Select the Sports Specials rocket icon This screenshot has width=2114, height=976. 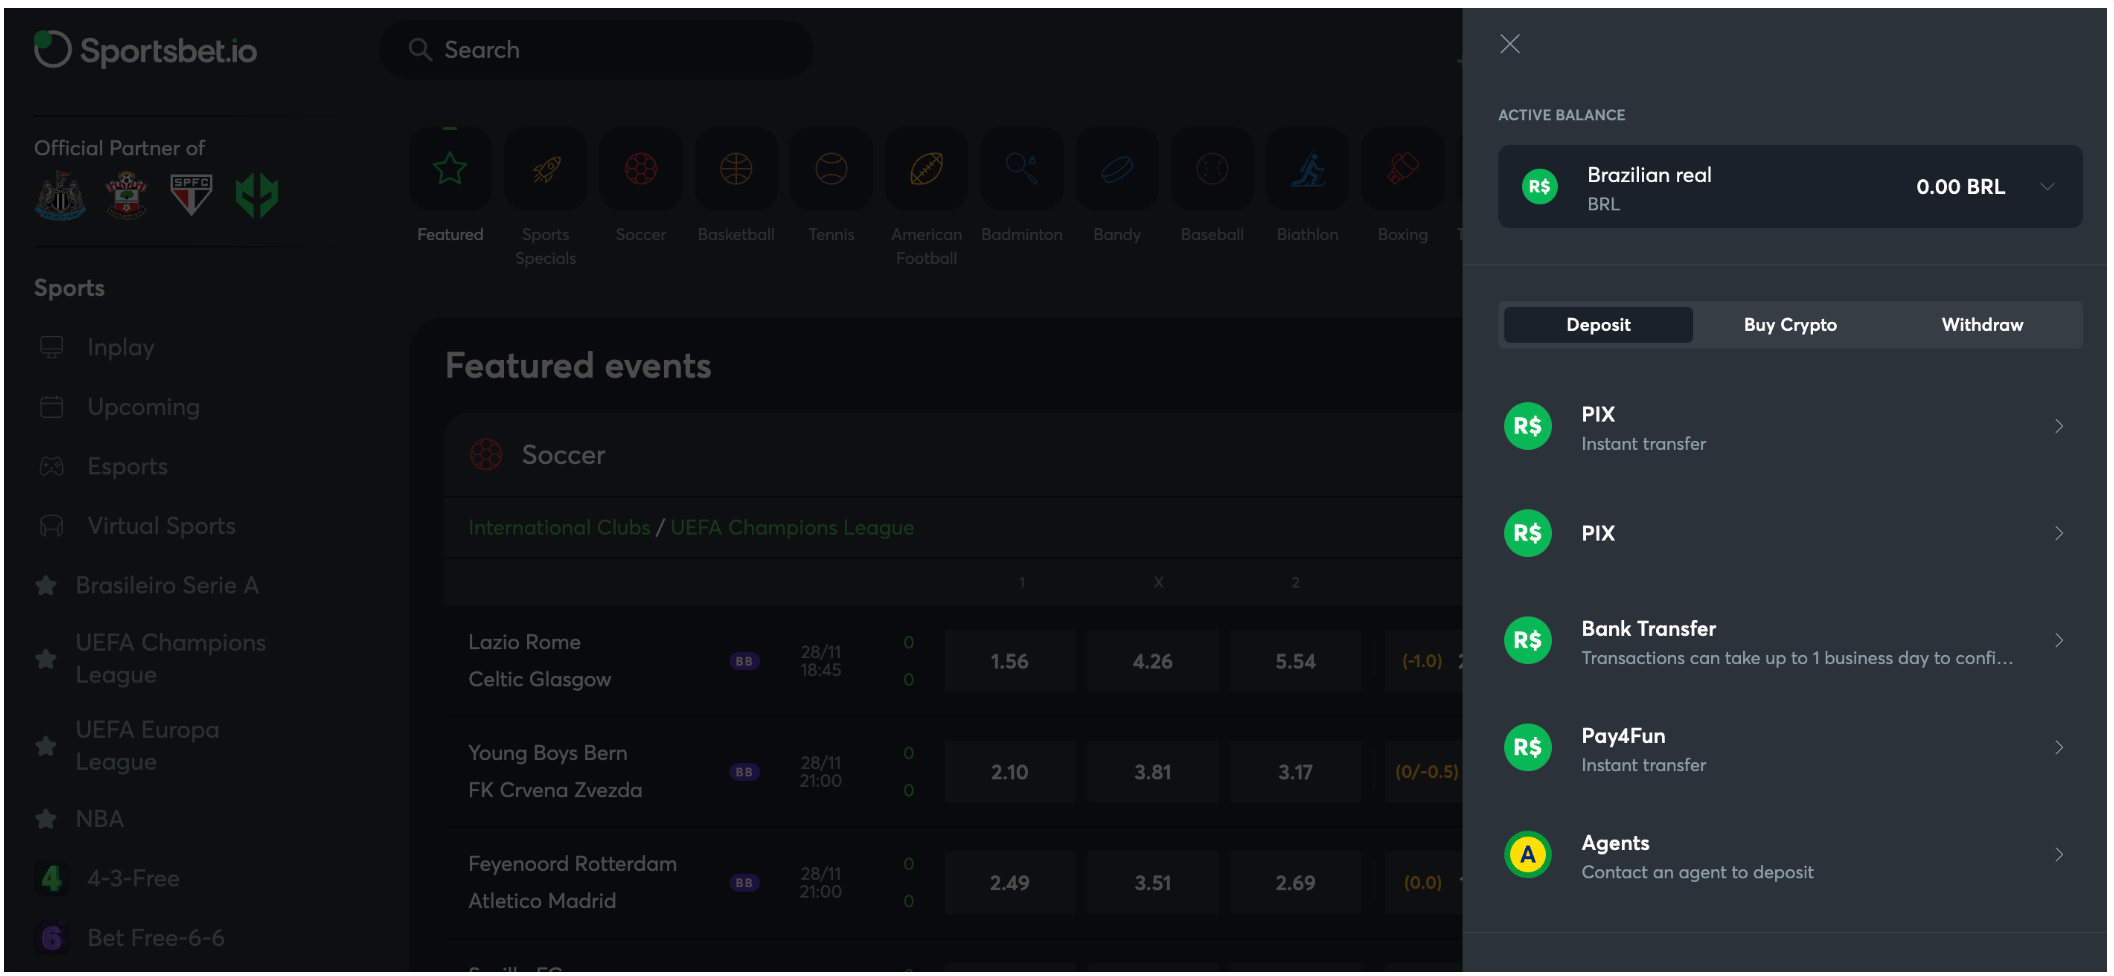(546, 170)
